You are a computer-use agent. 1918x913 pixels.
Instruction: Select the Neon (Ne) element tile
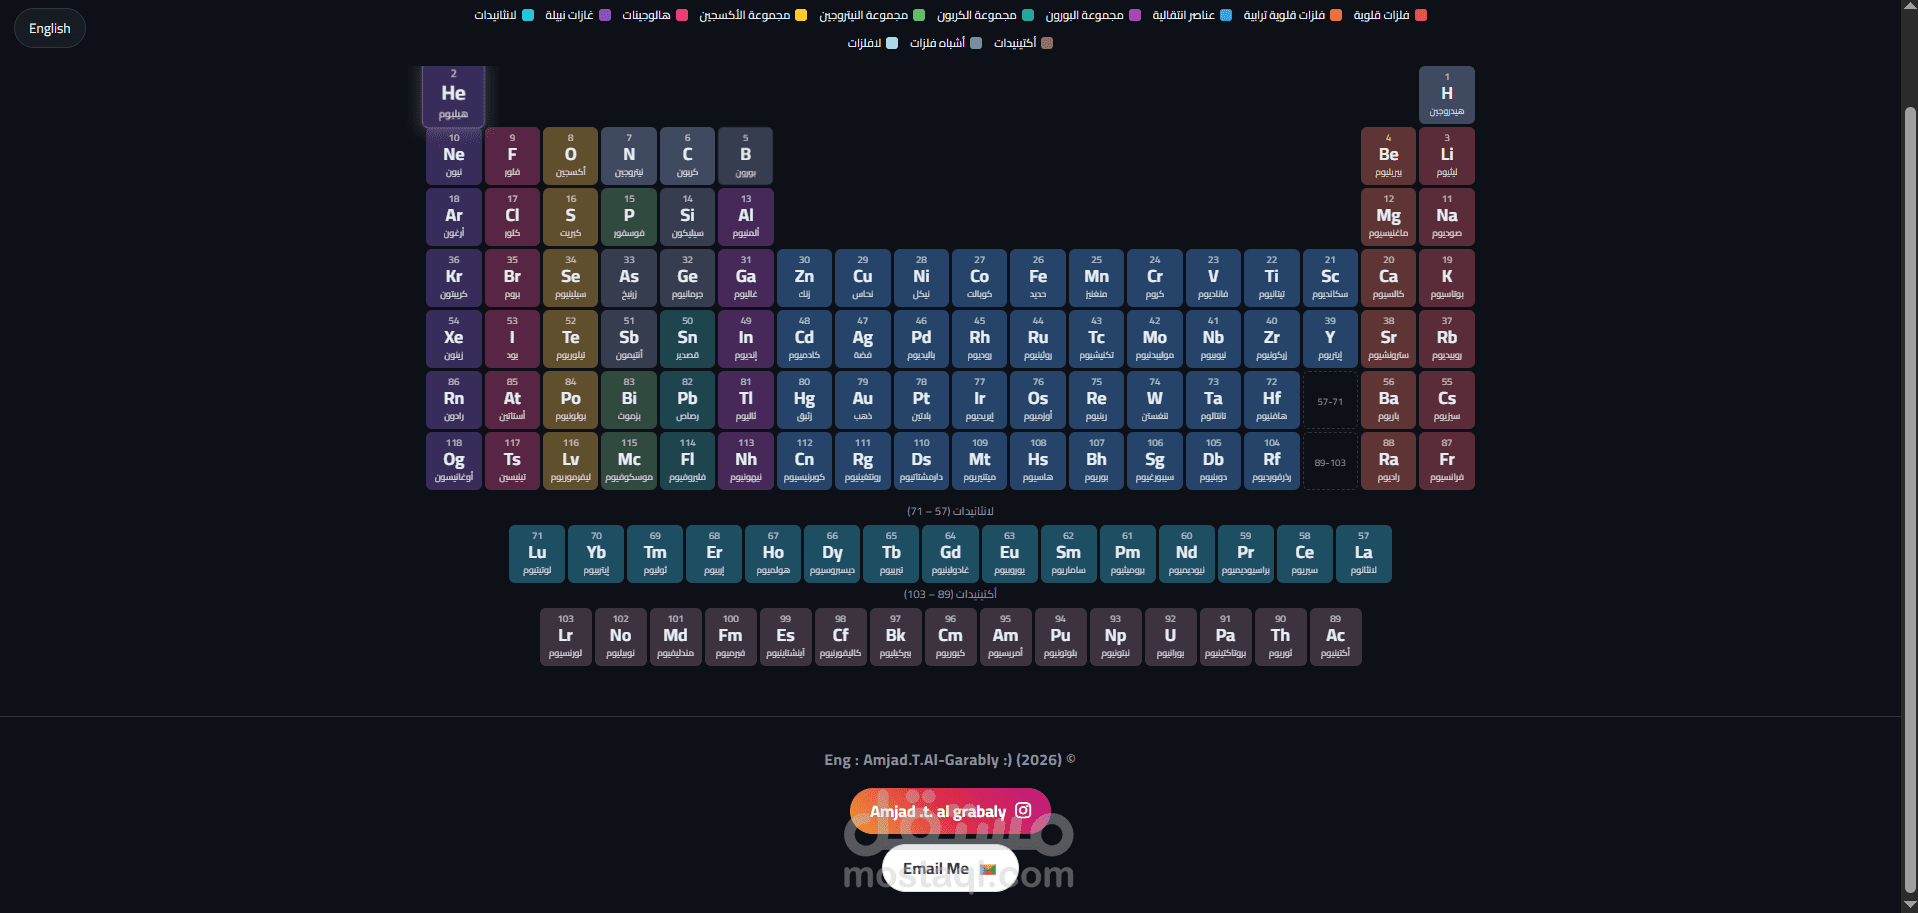pos(454,156)
